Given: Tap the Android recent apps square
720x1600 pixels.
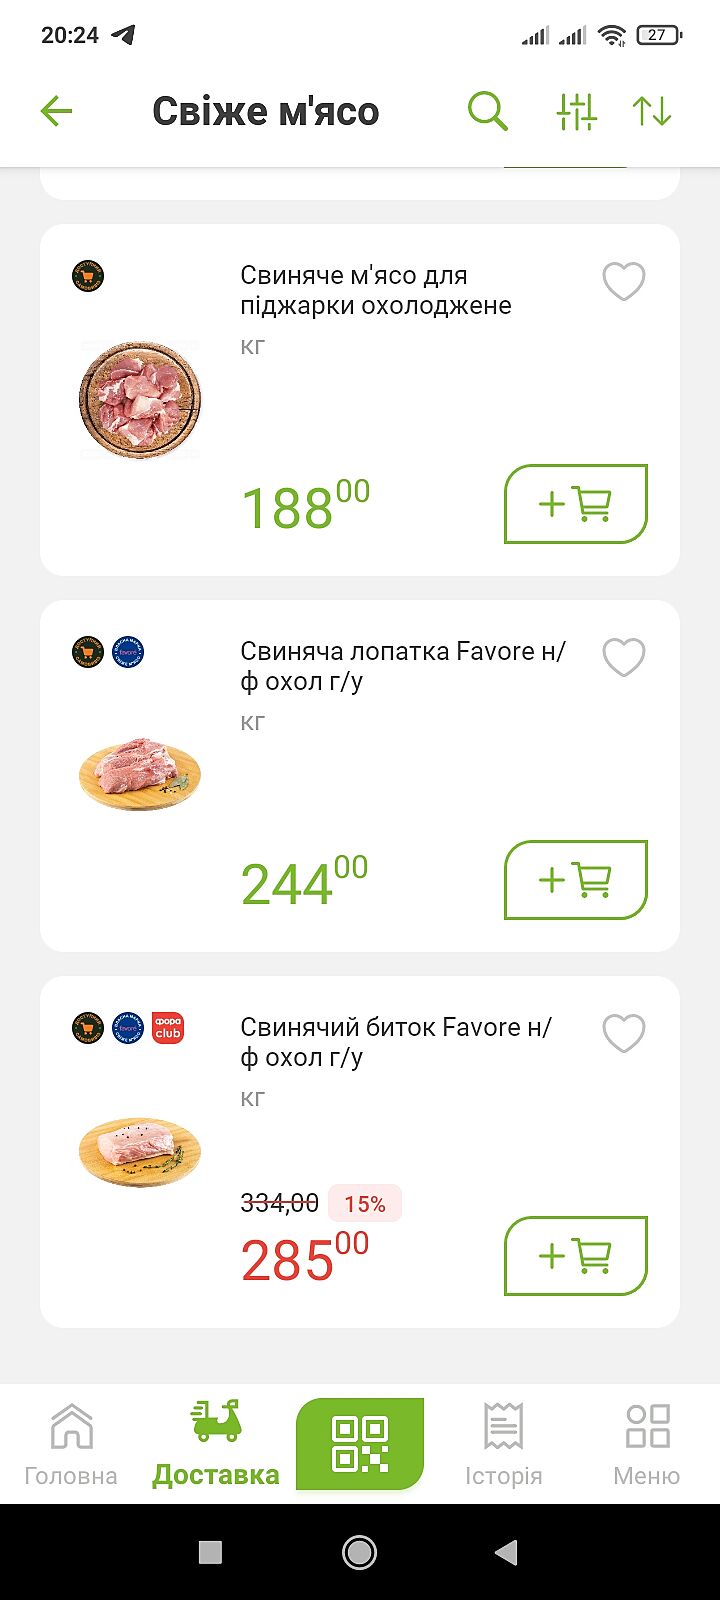Looking at the screenshot, I should (210, 1552).
